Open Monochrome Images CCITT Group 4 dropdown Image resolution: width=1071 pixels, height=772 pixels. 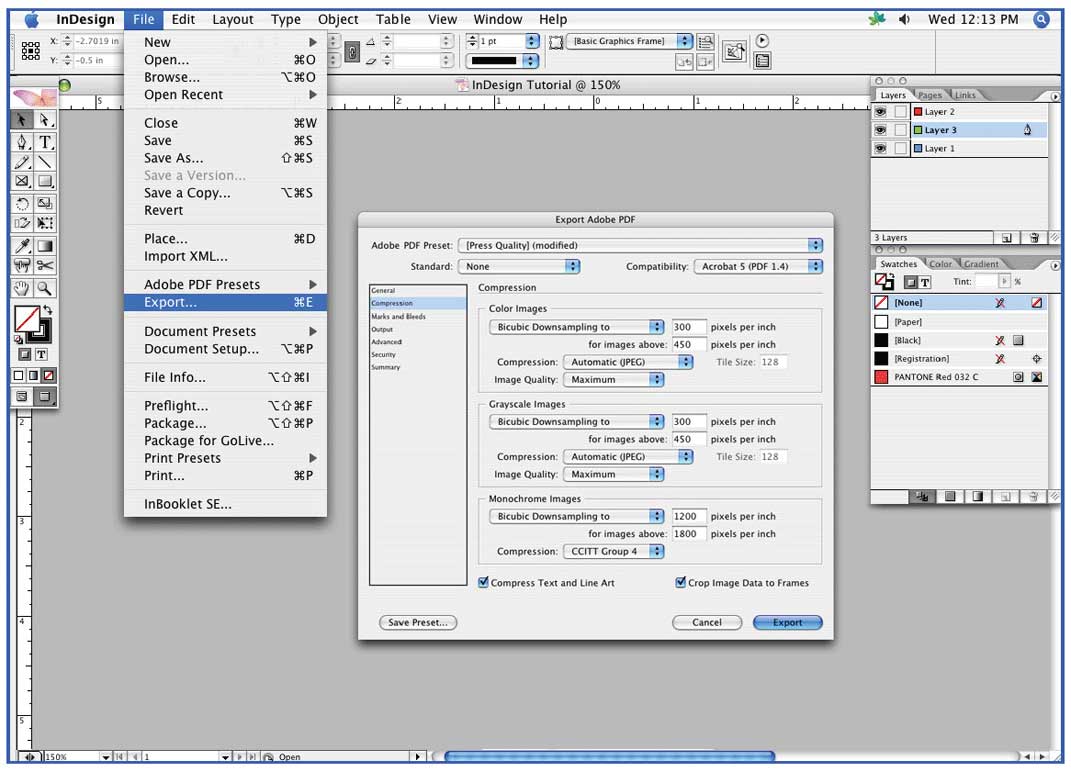[613, 551]
